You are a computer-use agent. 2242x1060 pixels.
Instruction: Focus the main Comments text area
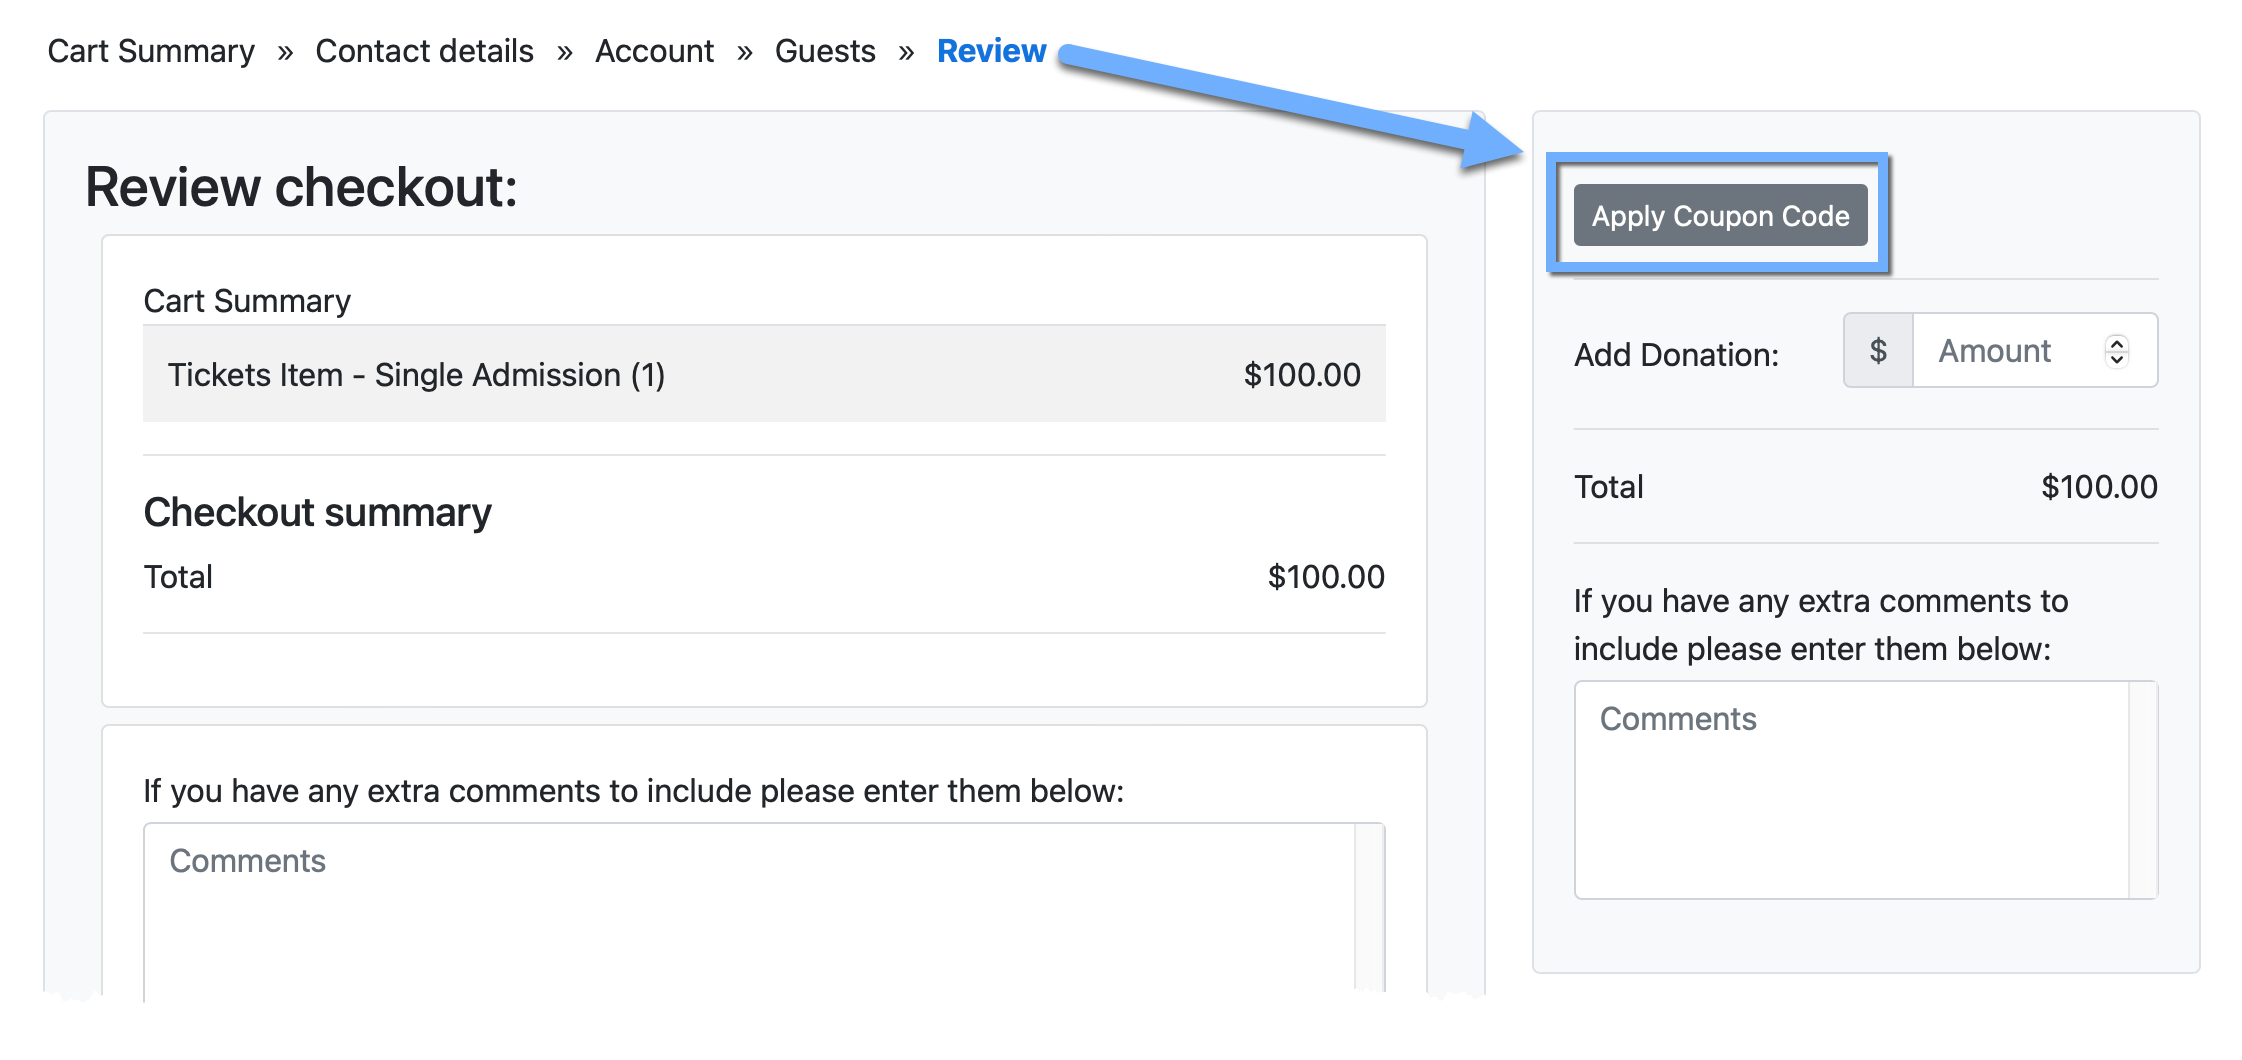[x=748, y=910]
